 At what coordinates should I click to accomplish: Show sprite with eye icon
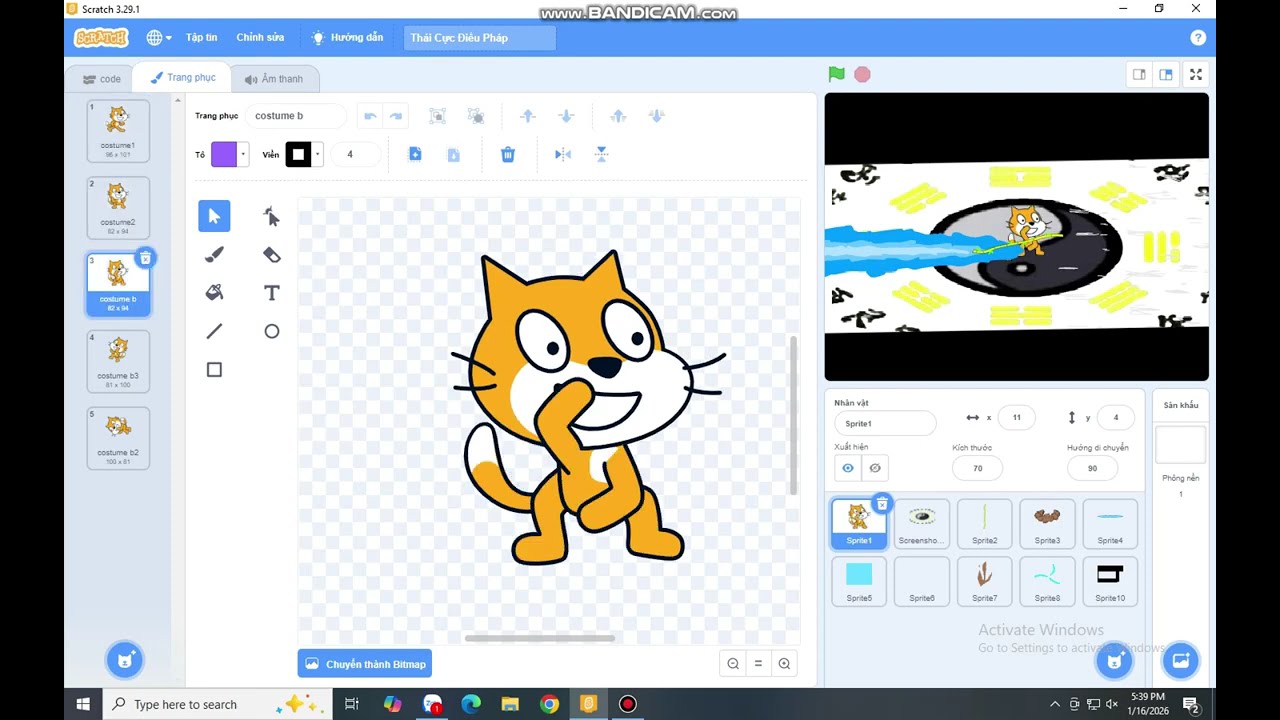(x=848, y=468)
